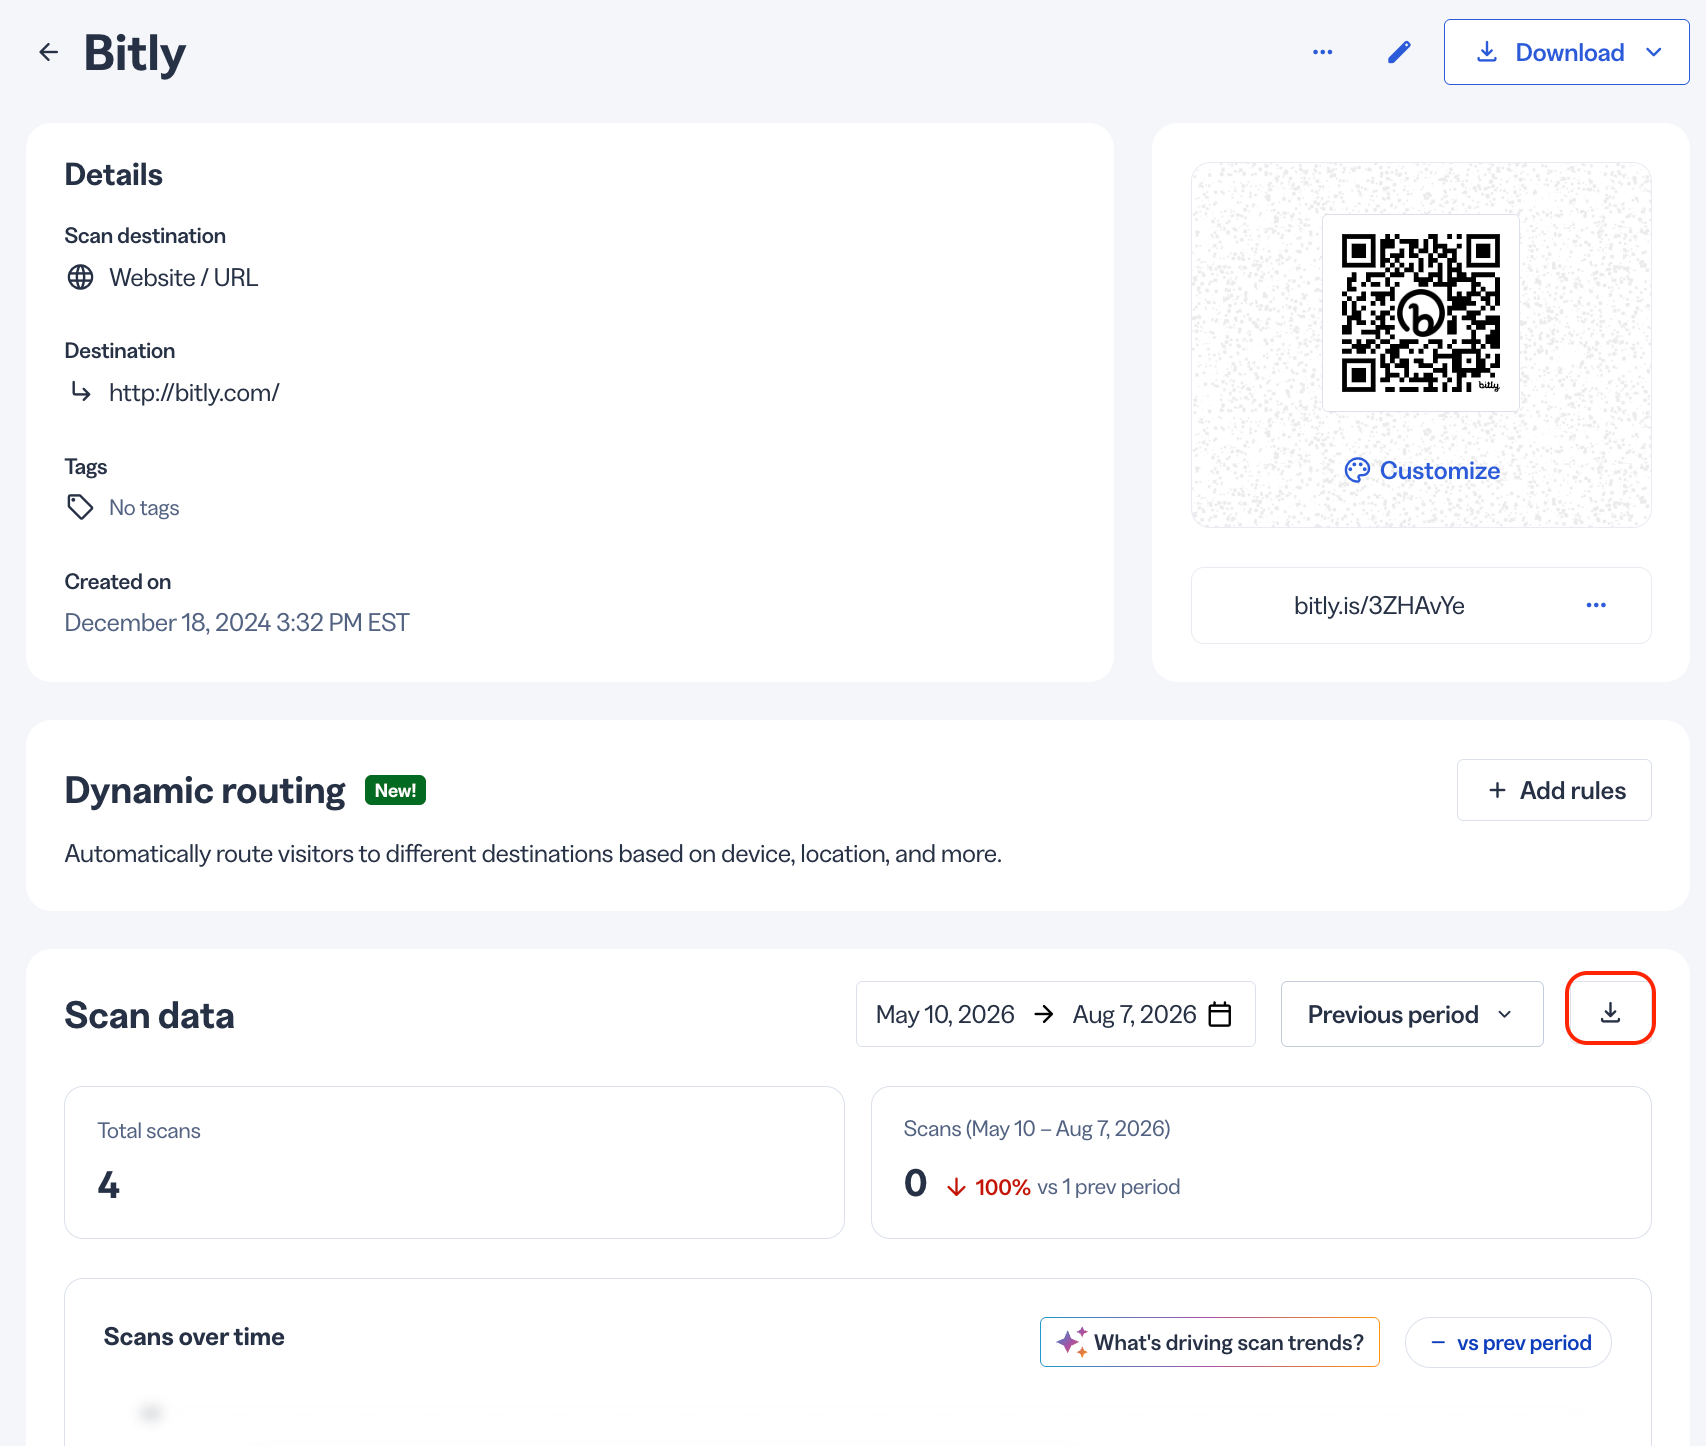Click the No tags text
1706x1446 pixels.
coord(144,507)
